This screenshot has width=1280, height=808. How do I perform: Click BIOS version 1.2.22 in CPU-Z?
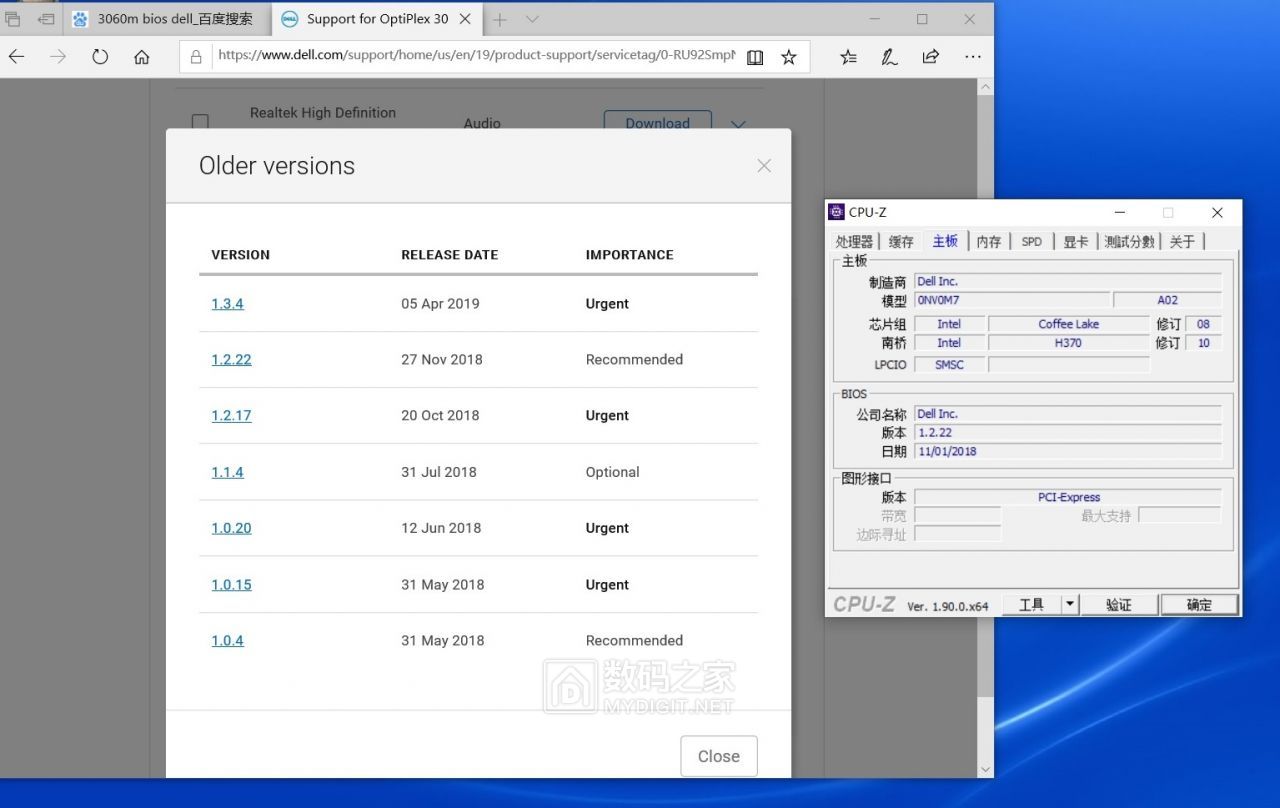coord(1068,432)
